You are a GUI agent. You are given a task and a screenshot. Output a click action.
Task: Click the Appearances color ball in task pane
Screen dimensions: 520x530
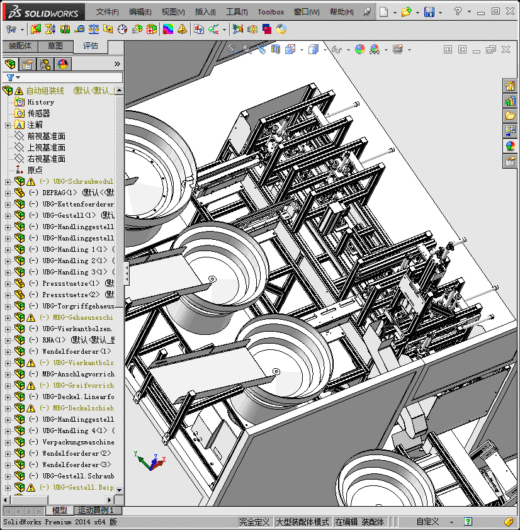pos(510,146)
